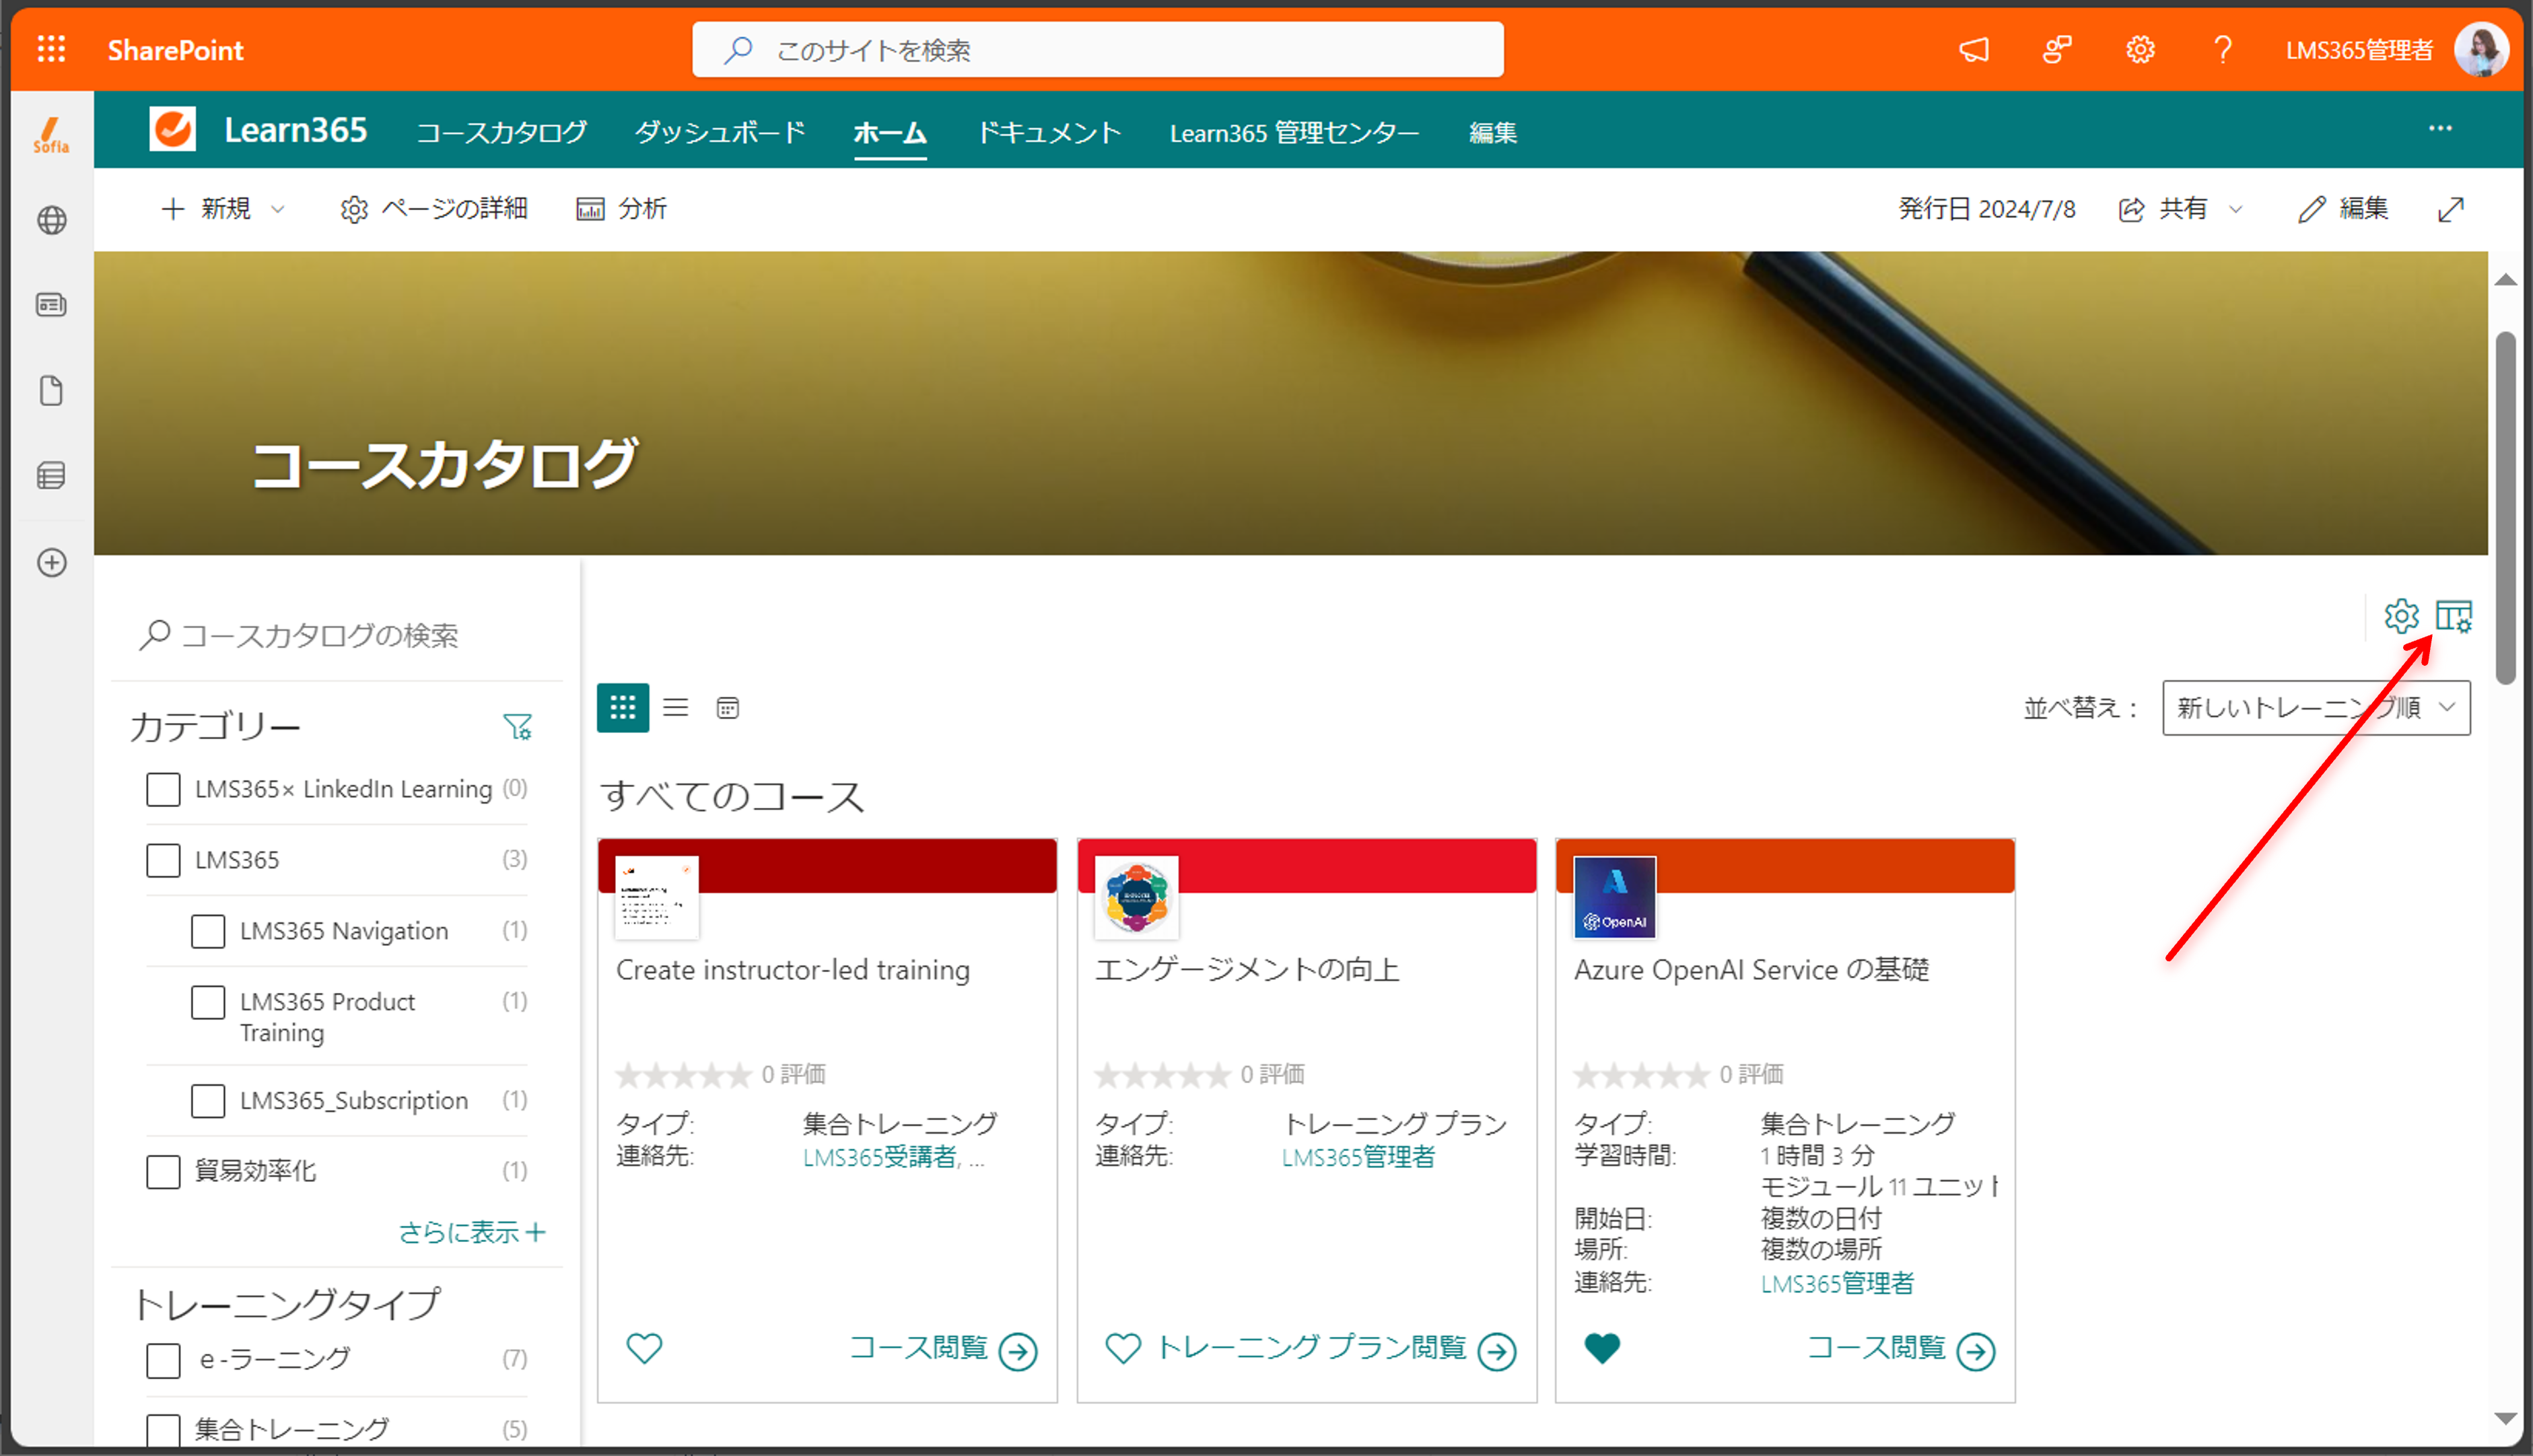This screenshot has width=2533, height=1456.
Task: Click the star rating on Create instructor-led training
Action: pos(683,1075)
